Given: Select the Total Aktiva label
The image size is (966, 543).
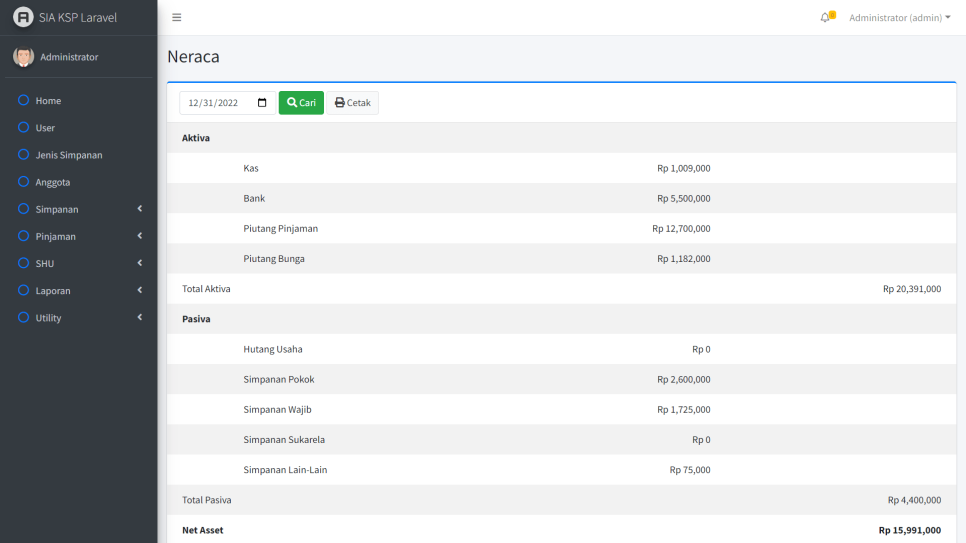Looking at the screenshot, I should (206, 289).
